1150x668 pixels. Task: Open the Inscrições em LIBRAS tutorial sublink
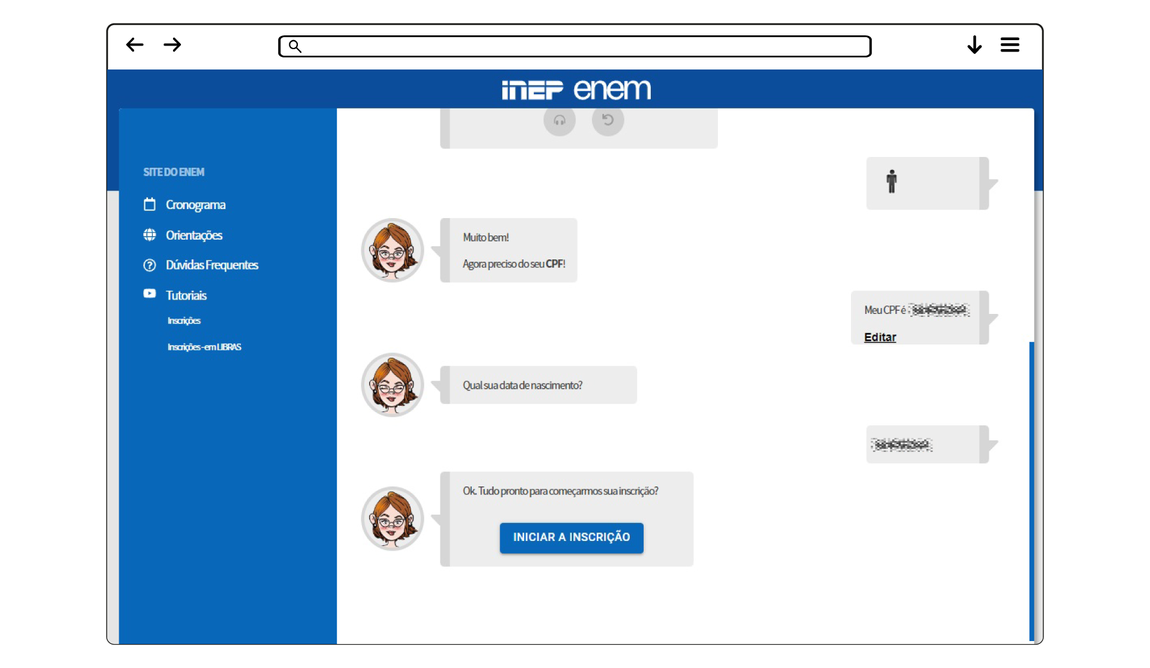point(204,347)
